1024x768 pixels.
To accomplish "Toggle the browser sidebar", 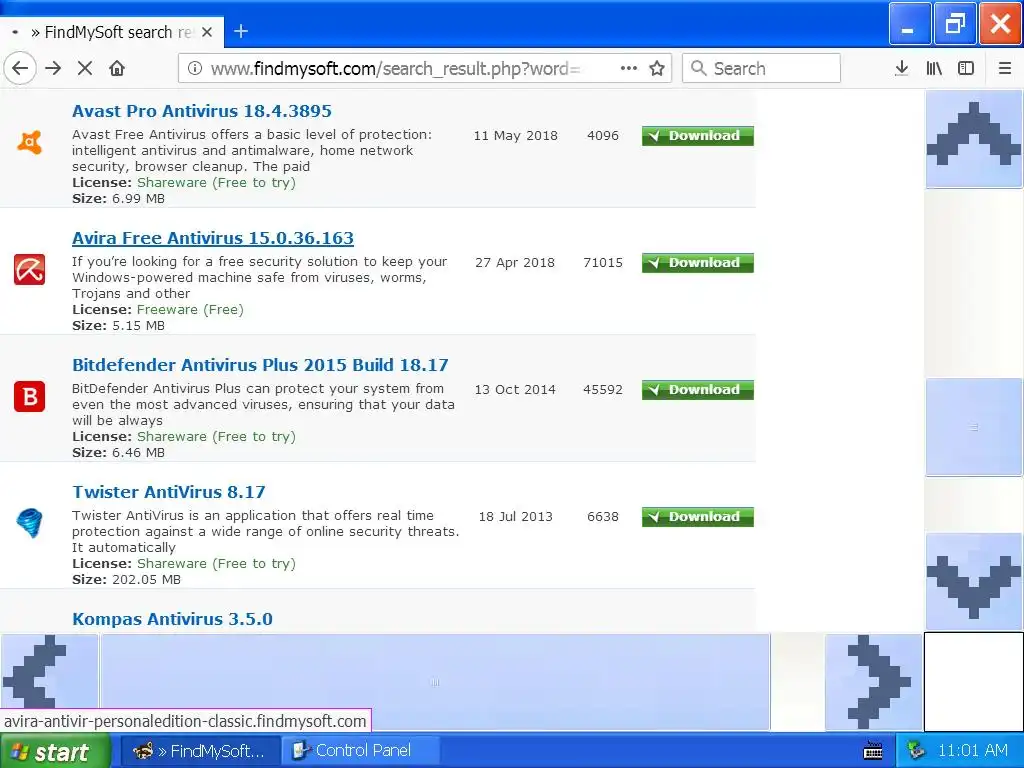I will tap(966, 68).
